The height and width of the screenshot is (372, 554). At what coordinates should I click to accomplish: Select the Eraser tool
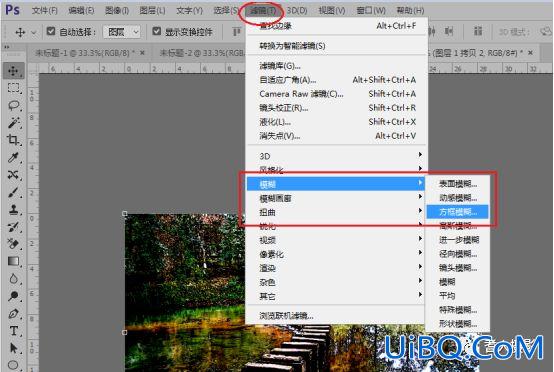point(13,244)
